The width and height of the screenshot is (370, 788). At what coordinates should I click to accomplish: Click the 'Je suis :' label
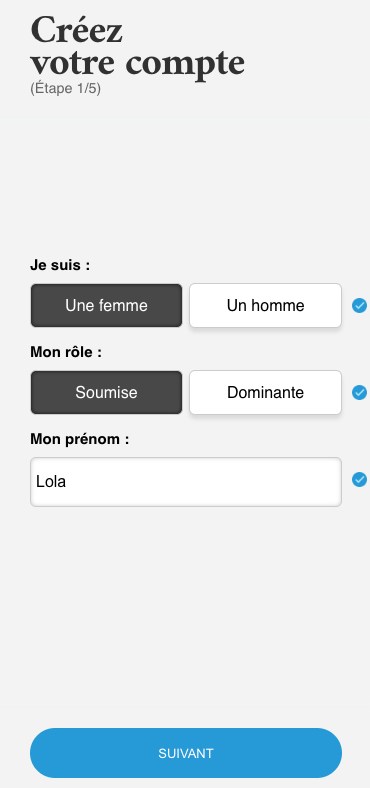[x=60, y=265]
